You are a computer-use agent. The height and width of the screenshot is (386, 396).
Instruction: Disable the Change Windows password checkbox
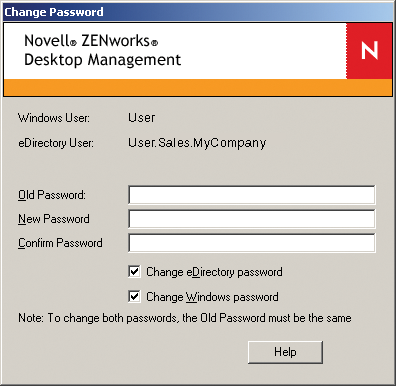click(x=134, y=296)
